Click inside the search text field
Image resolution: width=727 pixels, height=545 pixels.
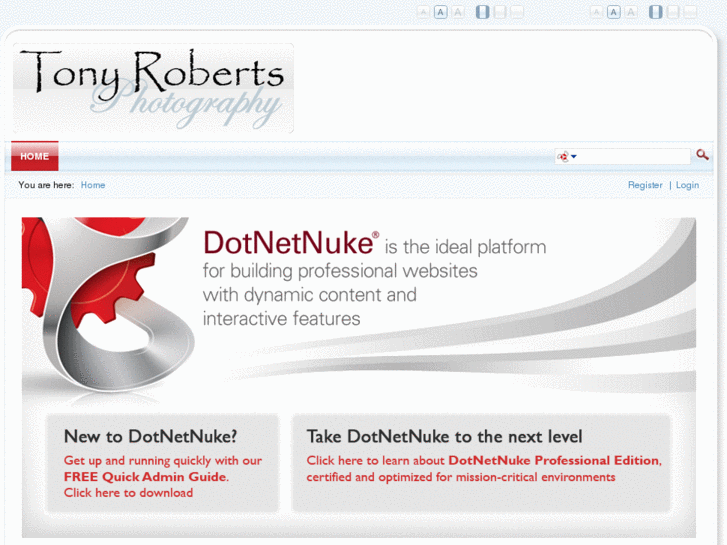pyautogui.click(x=633, y=156)
